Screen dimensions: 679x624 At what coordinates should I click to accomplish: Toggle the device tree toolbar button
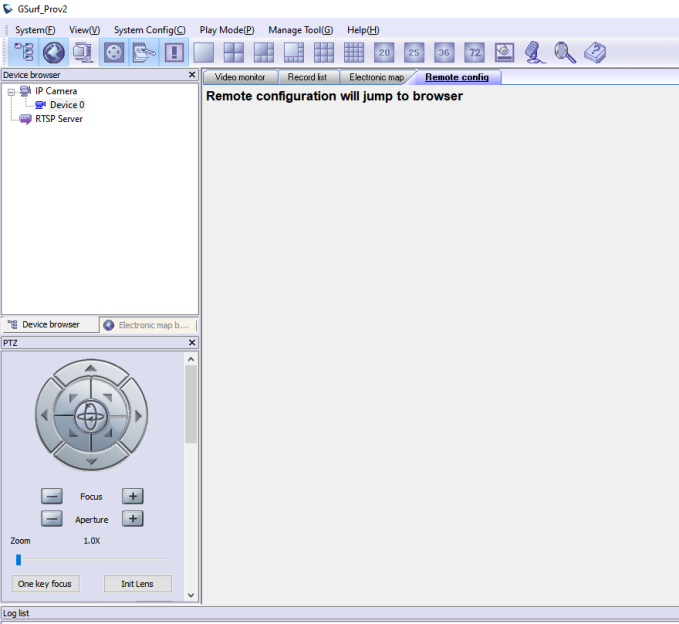tap(24, 52)
